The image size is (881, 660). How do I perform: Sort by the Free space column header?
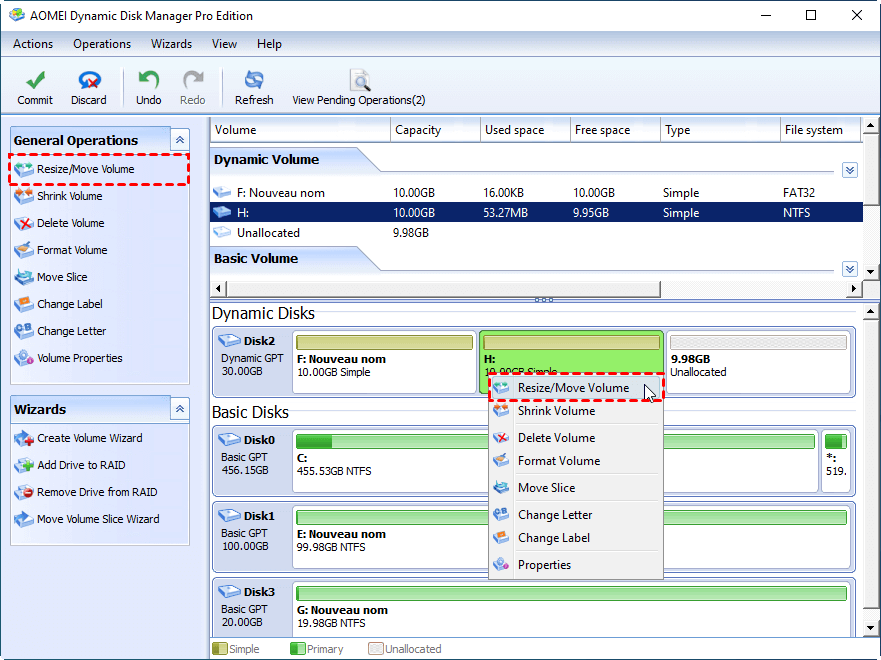615,130
